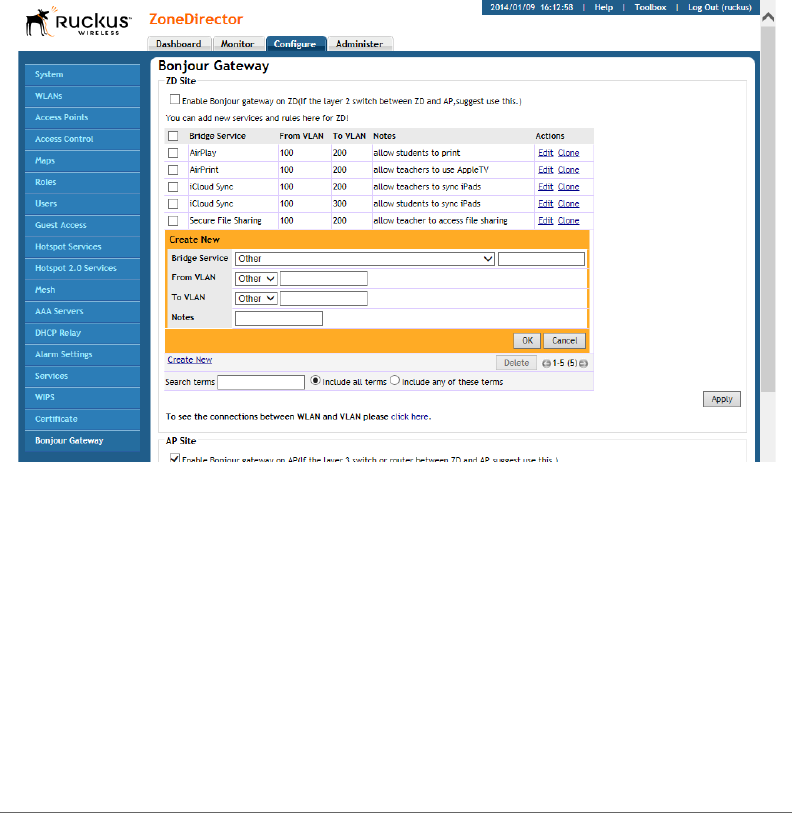Open Access Control sidebar item
This screenshot has width=792, height=813.
82,139
